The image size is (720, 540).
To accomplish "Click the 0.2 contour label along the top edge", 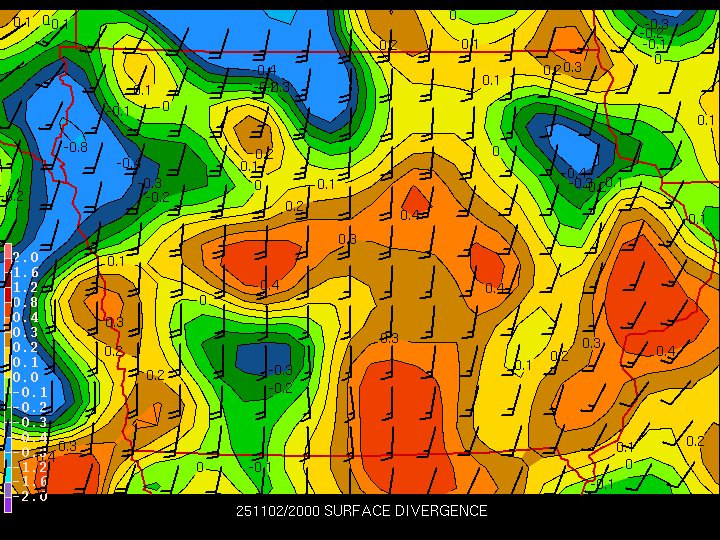I will point(388,45).
